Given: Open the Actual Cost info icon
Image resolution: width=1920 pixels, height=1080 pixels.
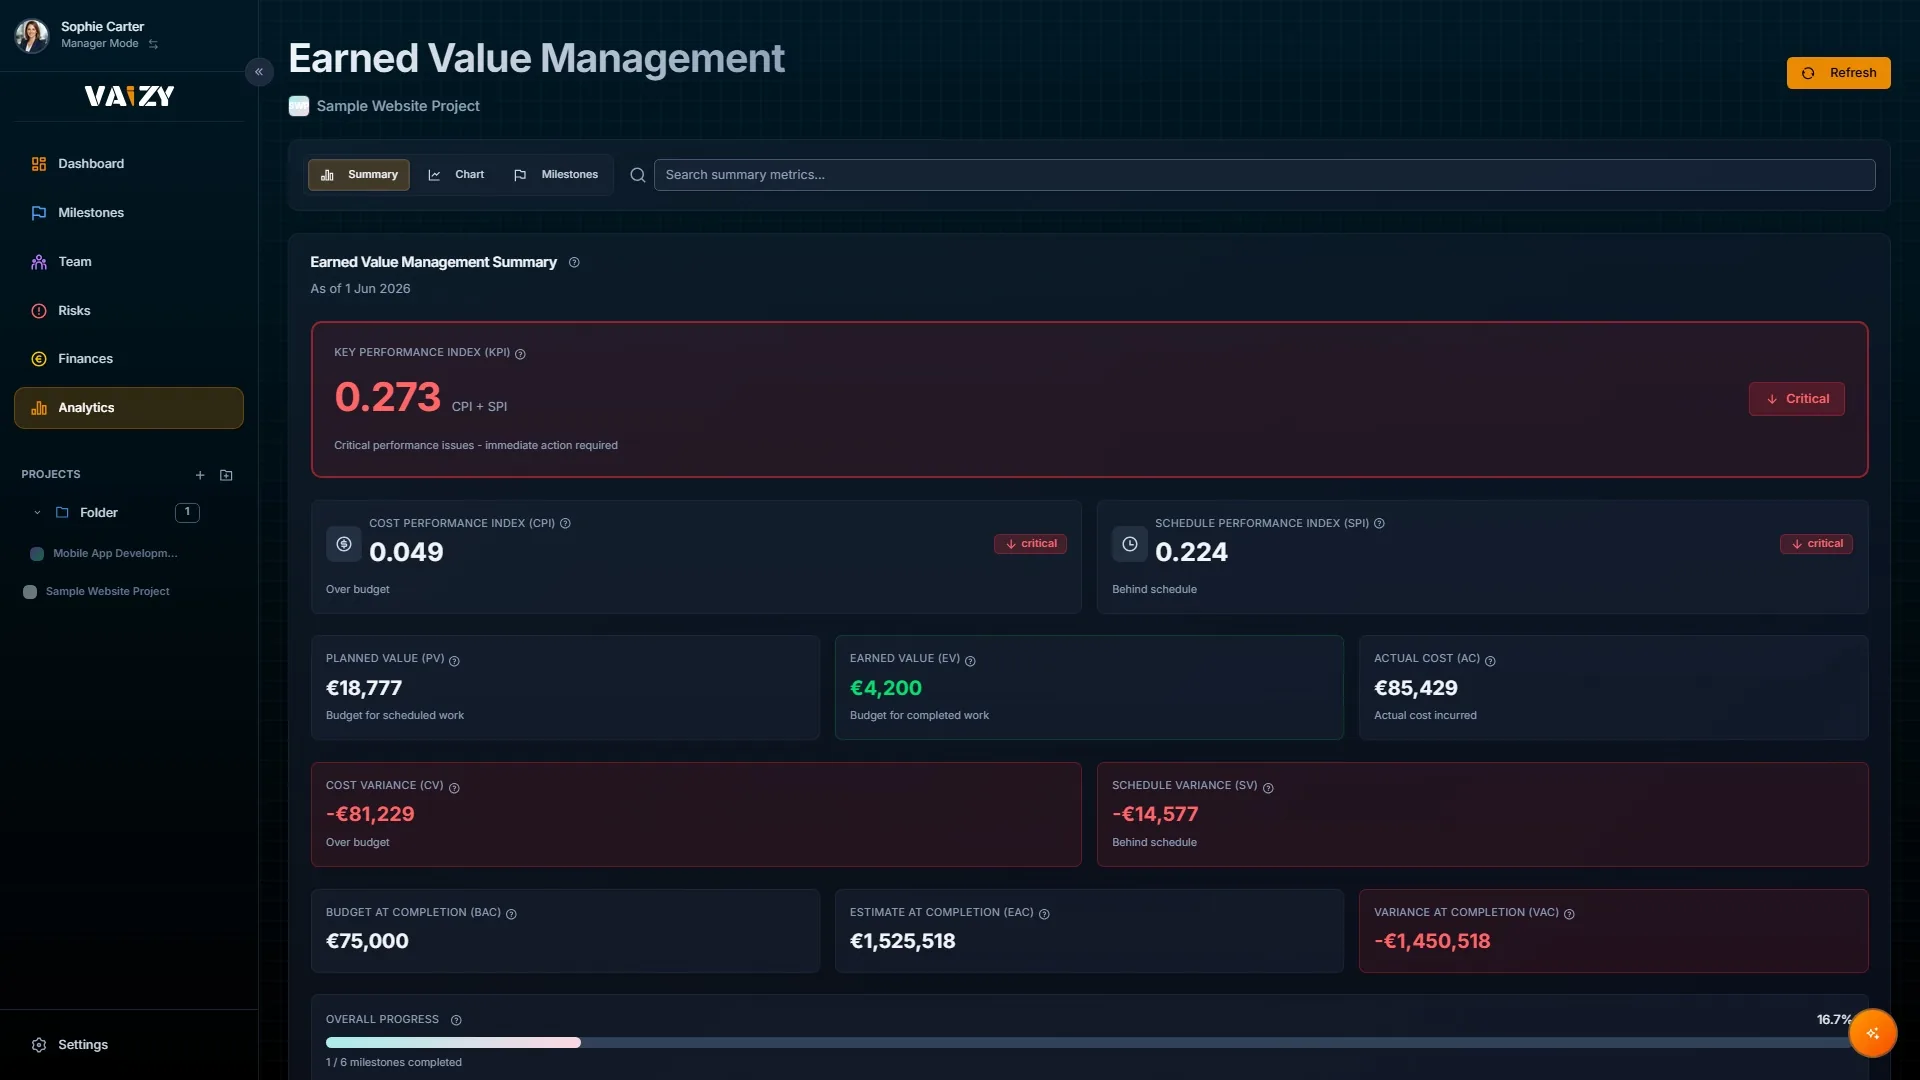Looking at the screenshot, I should pyautogui.click(x=1490, y=661).
